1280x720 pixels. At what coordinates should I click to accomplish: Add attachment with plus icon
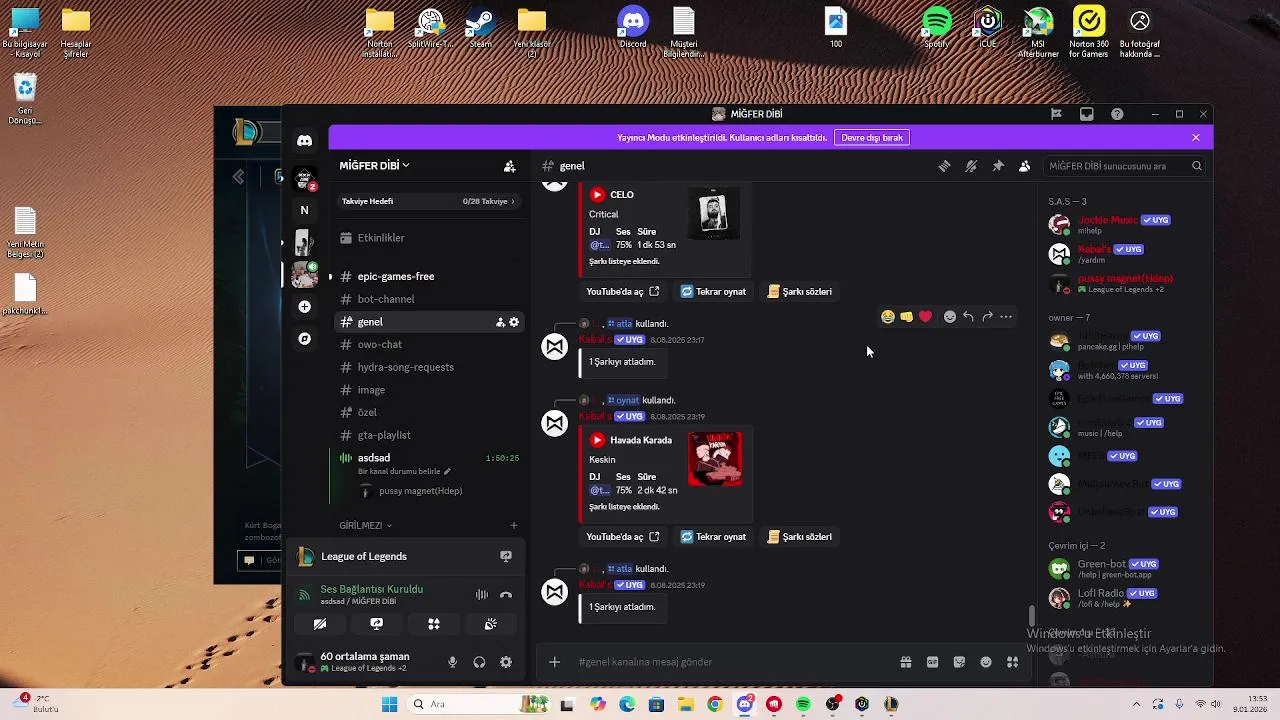[554, 662]
